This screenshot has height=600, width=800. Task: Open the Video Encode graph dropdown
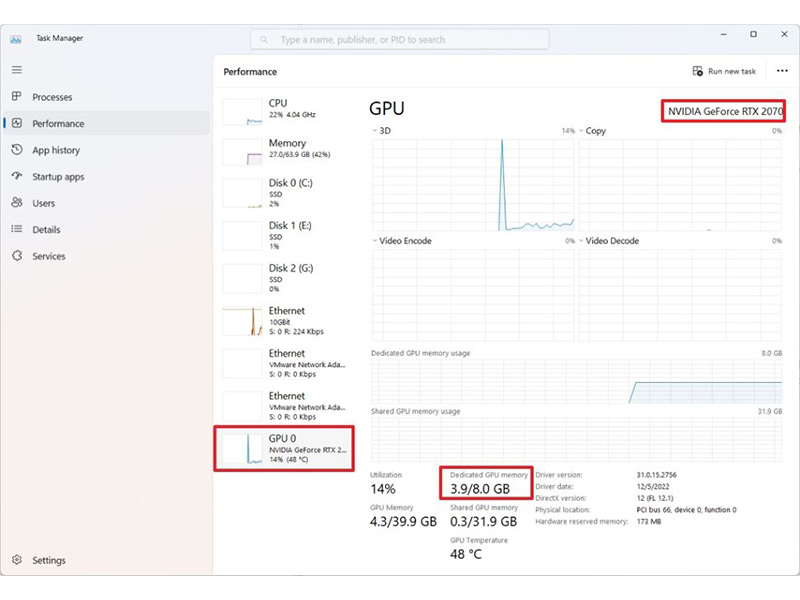point(374,240)
